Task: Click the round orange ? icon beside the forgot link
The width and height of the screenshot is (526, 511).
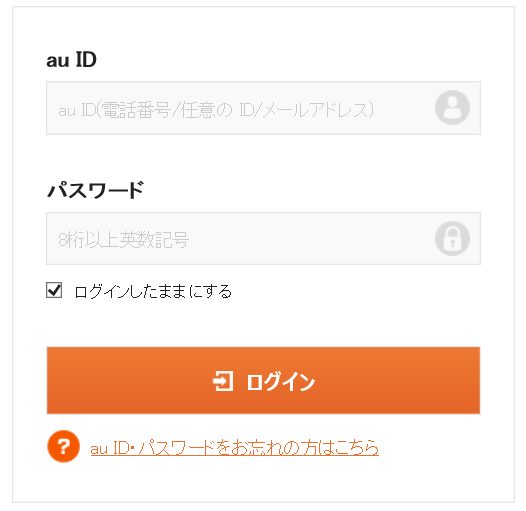Action: pos(64,446)
